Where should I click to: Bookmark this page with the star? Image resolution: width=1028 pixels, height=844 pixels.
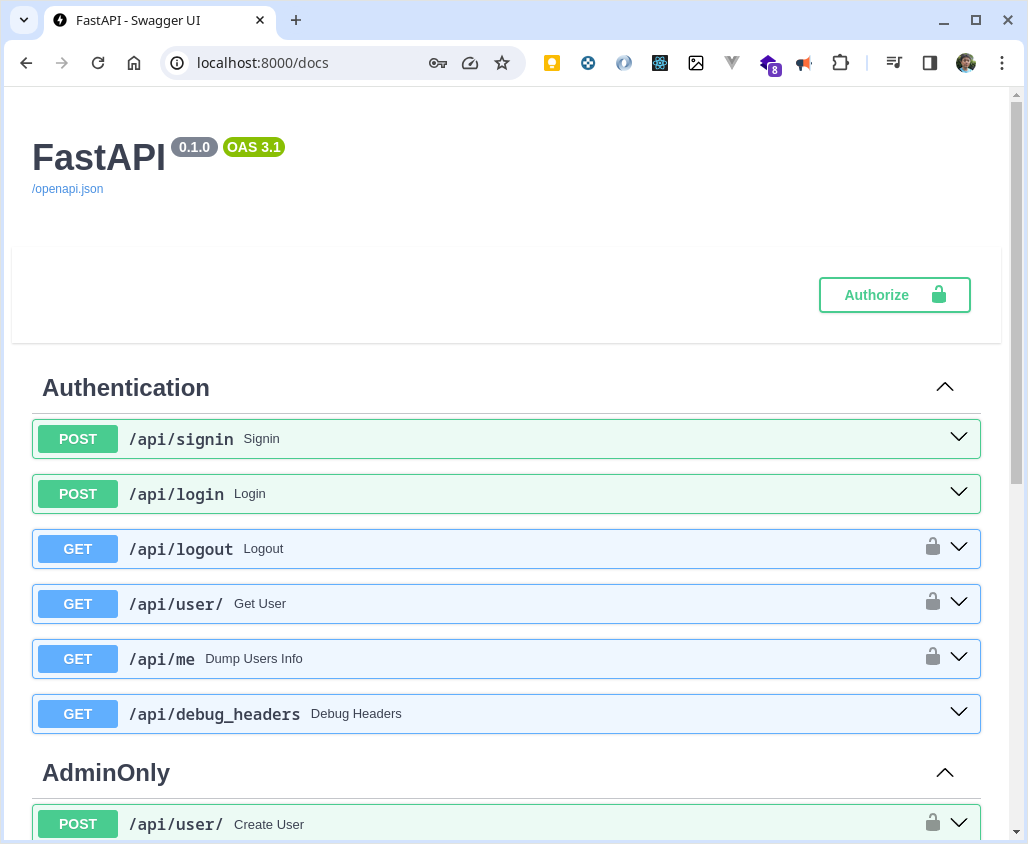502,63
